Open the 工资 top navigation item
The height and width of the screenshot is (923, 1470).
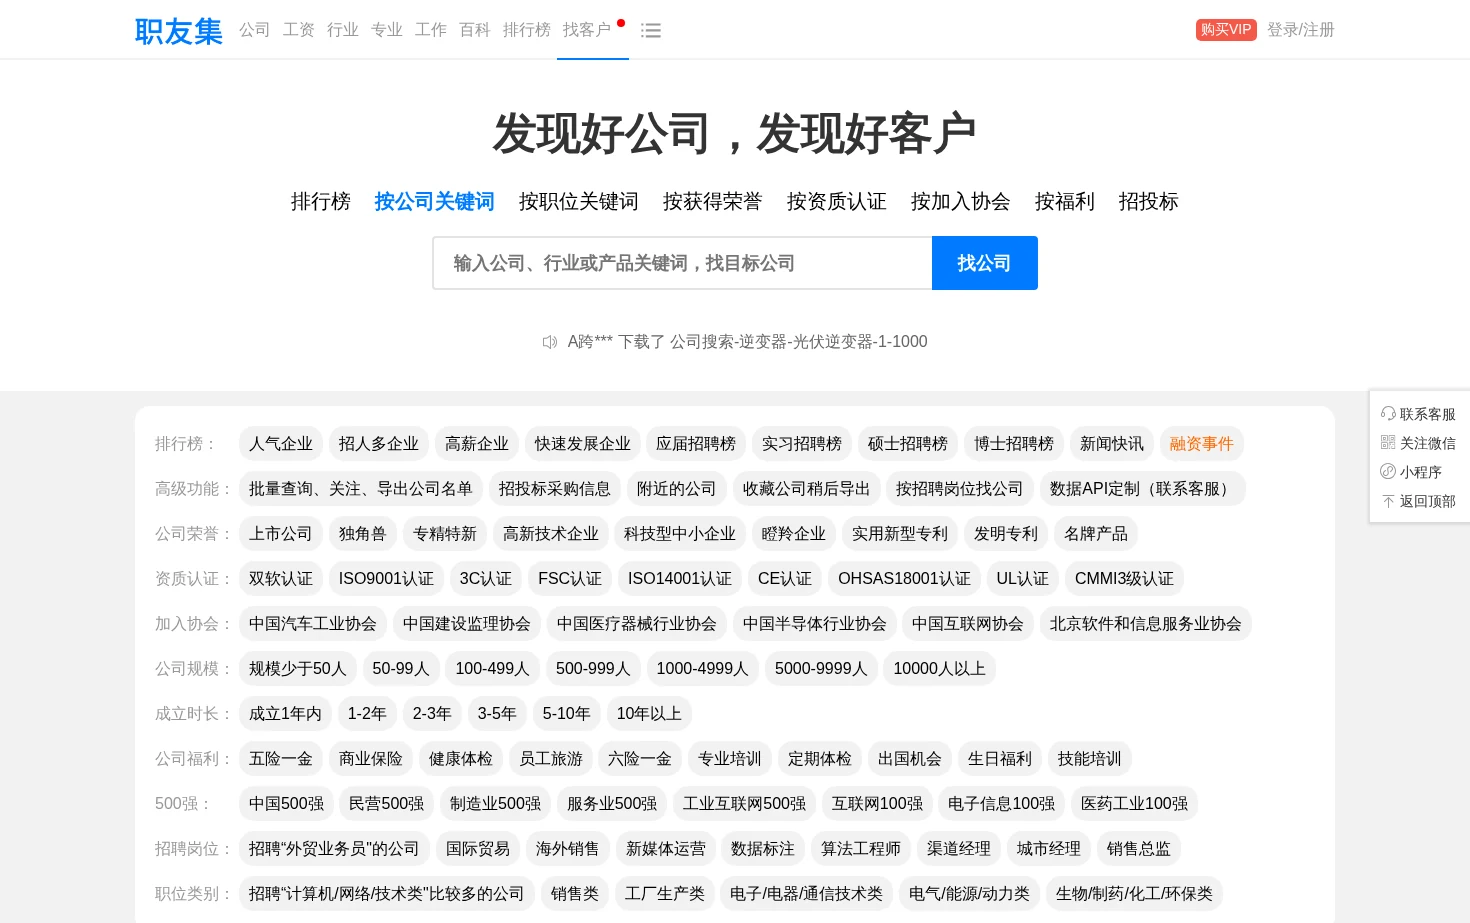[x=299, y=30]
